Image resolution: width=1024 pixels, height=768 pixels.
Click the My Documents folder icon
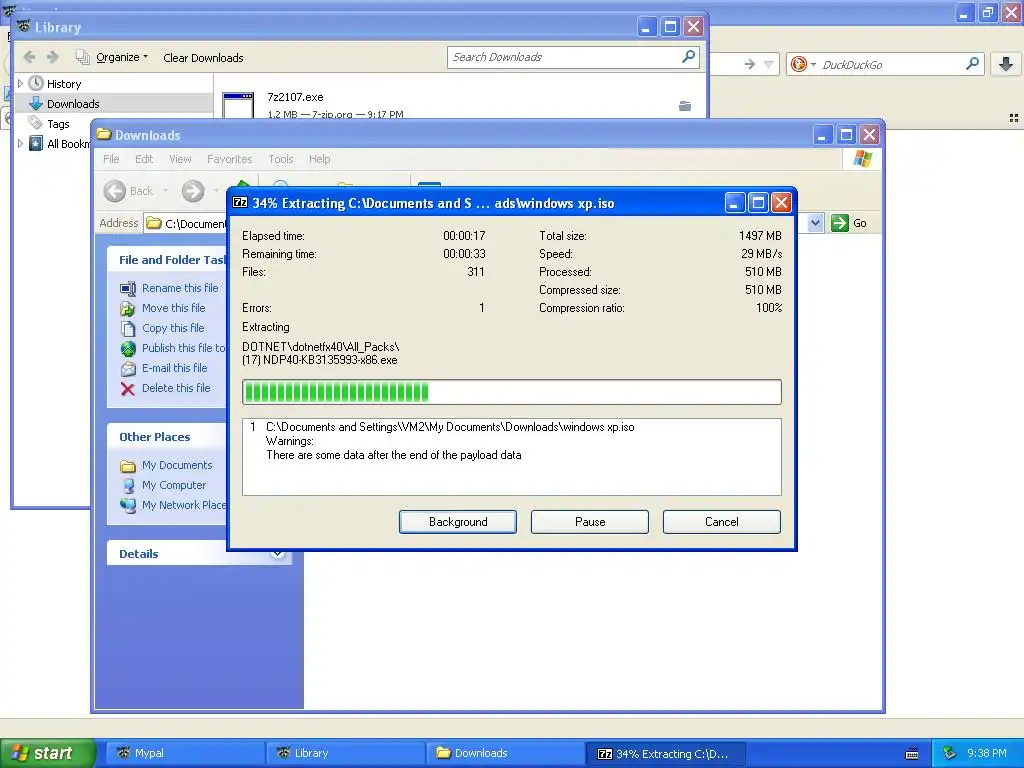128,466
